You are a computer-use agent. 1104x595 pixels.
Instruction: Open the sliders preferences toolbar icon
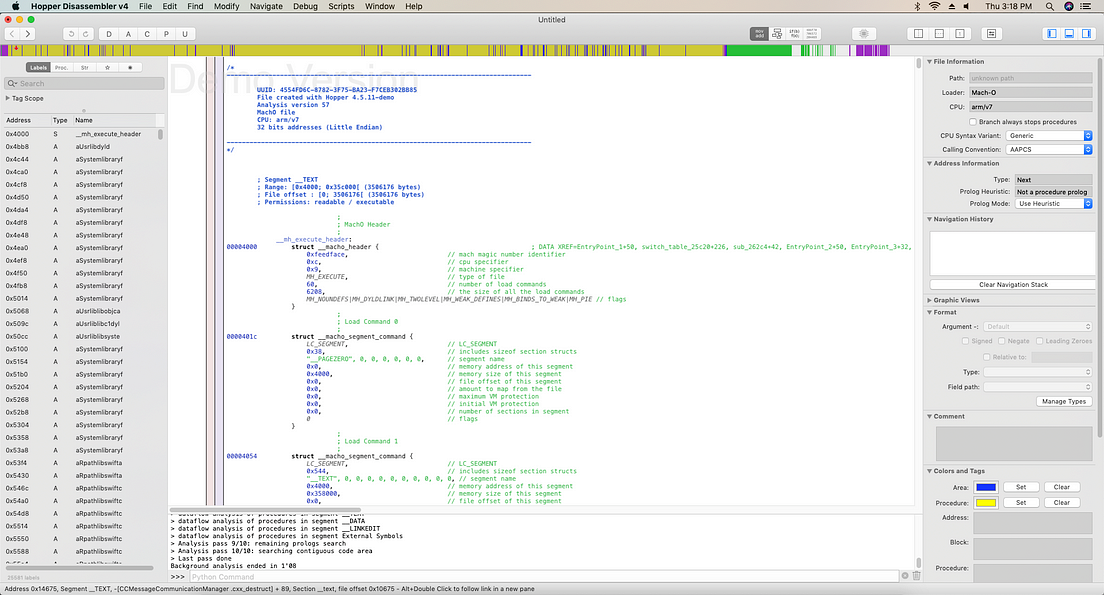coord(991,34)
